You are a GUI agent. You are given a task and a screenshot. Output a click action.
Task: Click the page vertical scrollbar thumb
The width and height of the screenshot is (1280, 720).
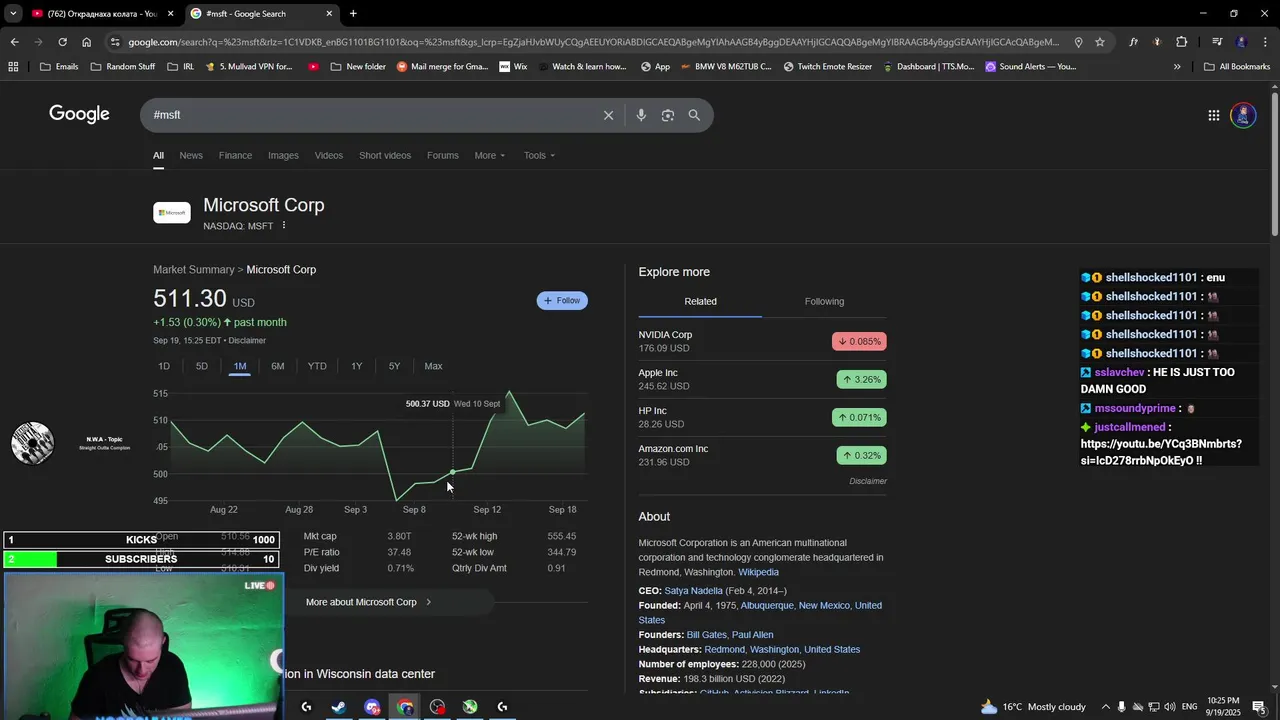tap(1275, 165)
